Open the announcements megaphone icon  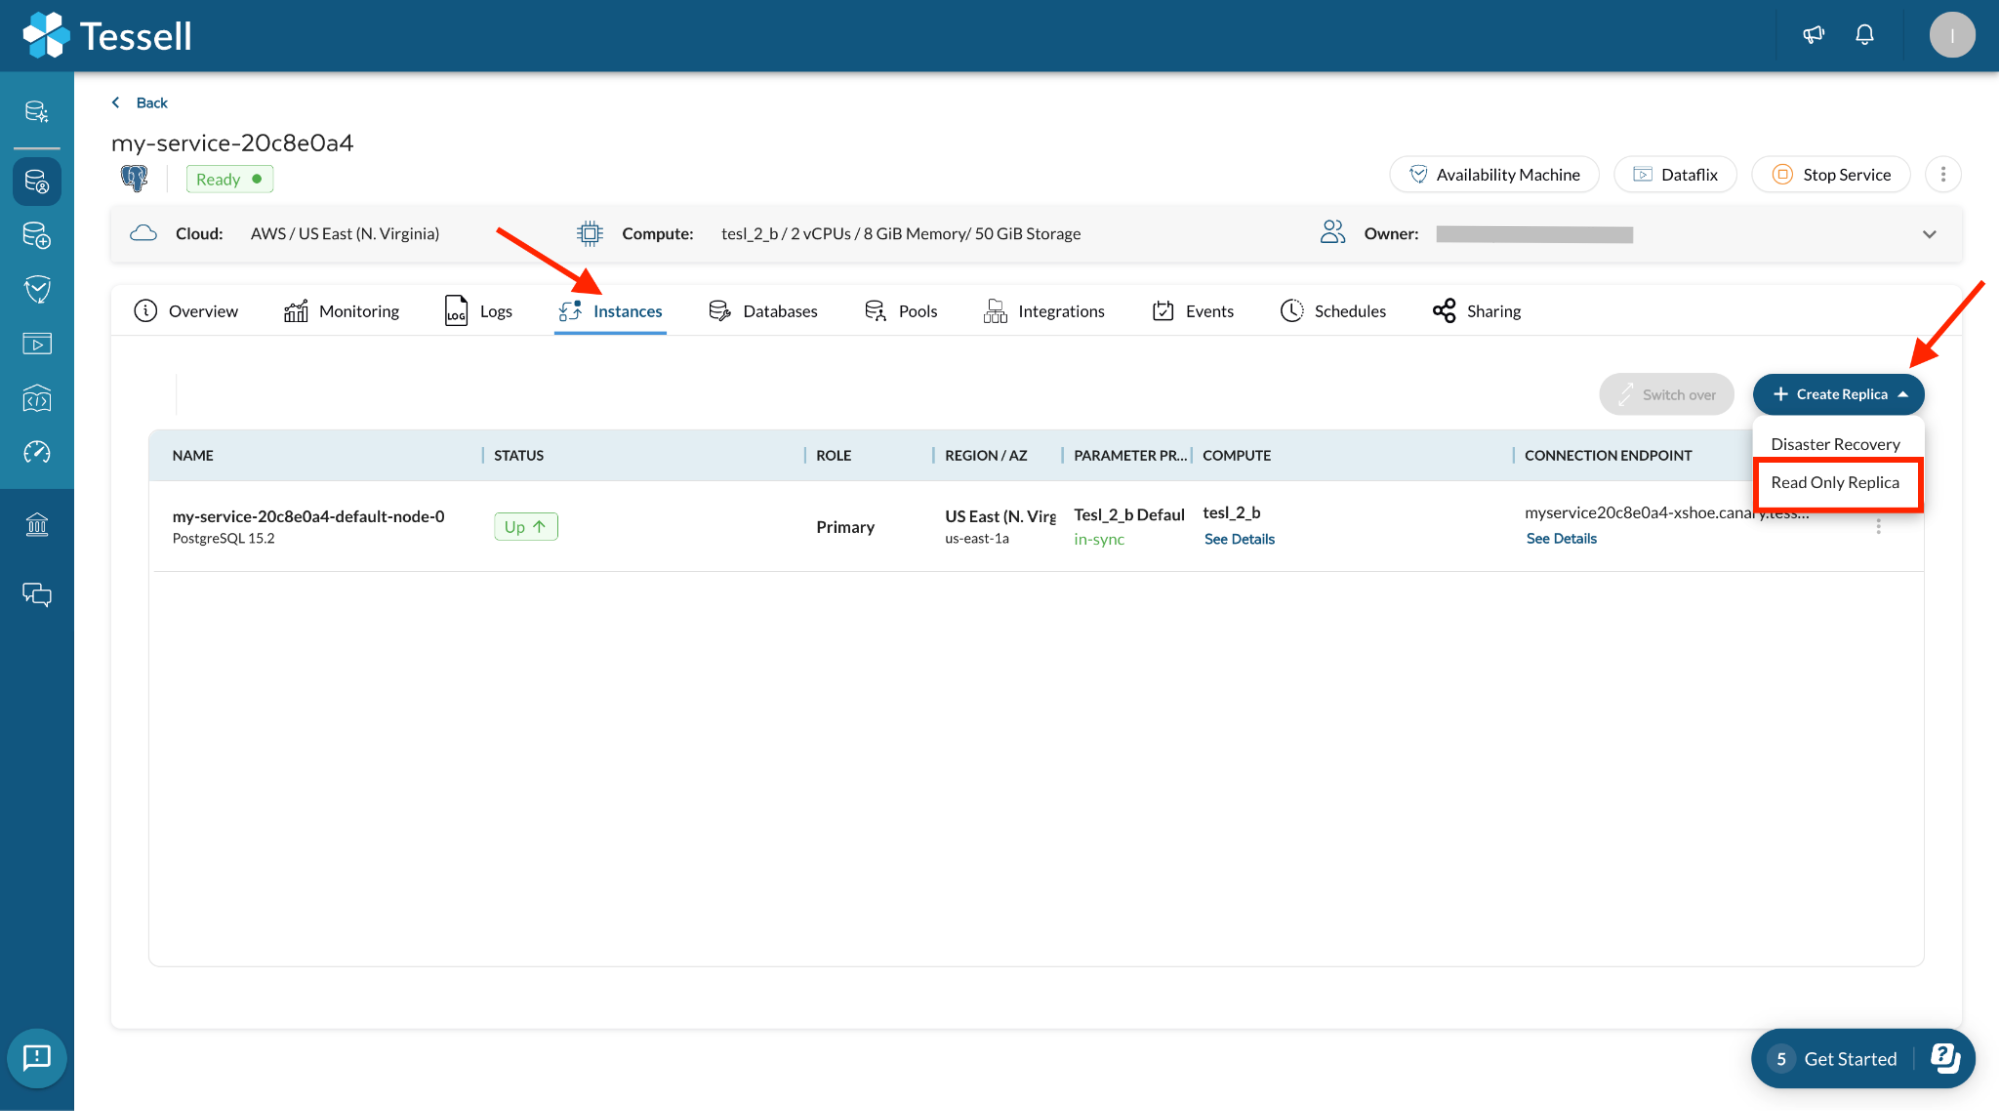click(1813, 35)
